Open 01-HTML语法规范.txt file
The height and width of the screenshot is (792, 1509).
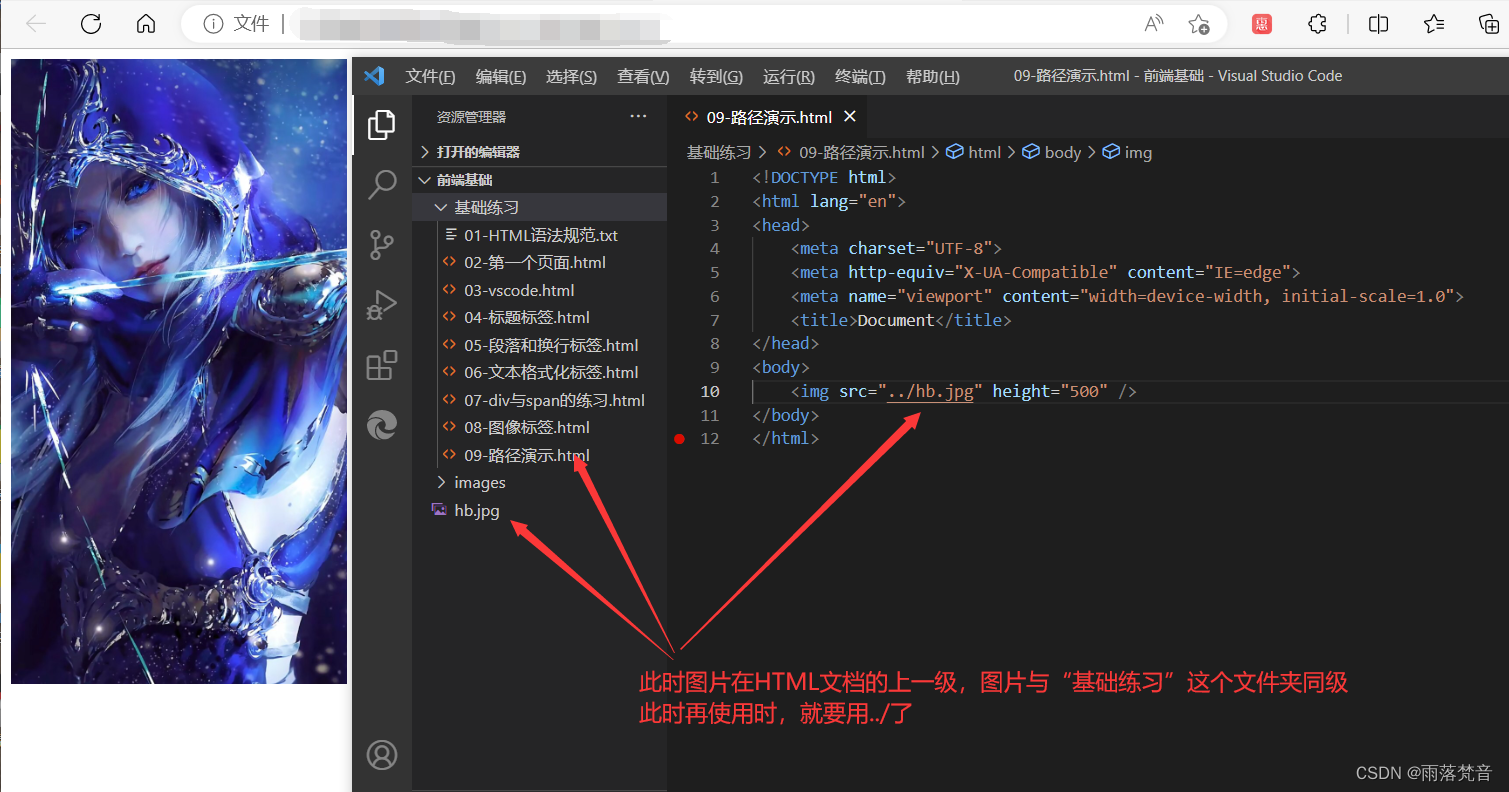[x=540, y=236]
